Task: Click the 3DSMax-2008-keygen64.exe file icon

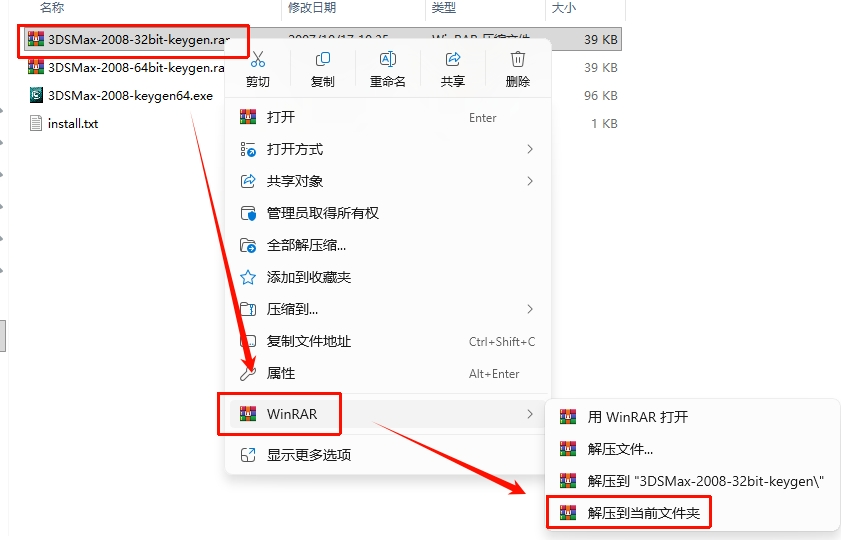Action: 36,95
